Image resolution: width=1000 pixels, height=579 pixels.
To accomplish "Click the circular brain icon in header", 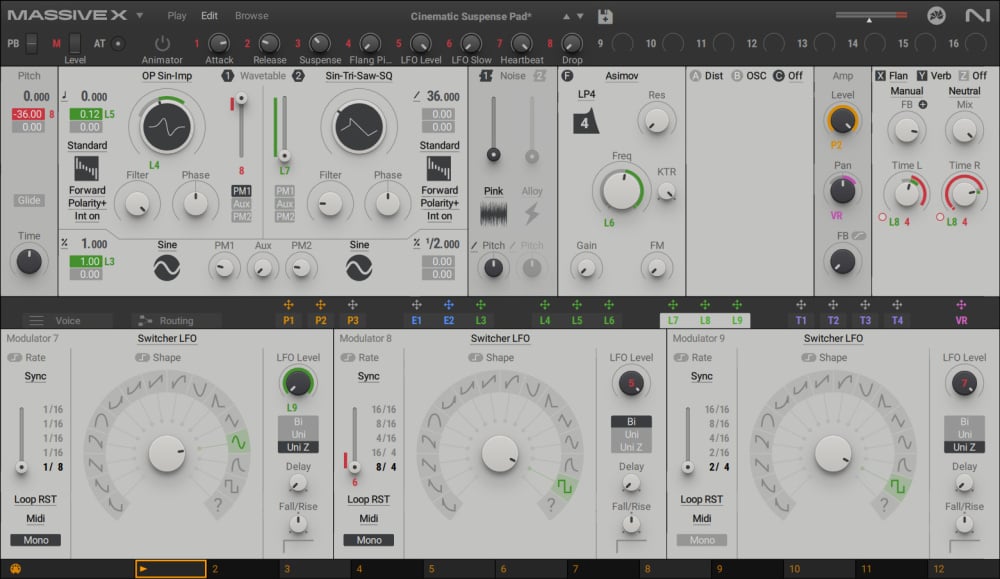I will pos(936,15).
